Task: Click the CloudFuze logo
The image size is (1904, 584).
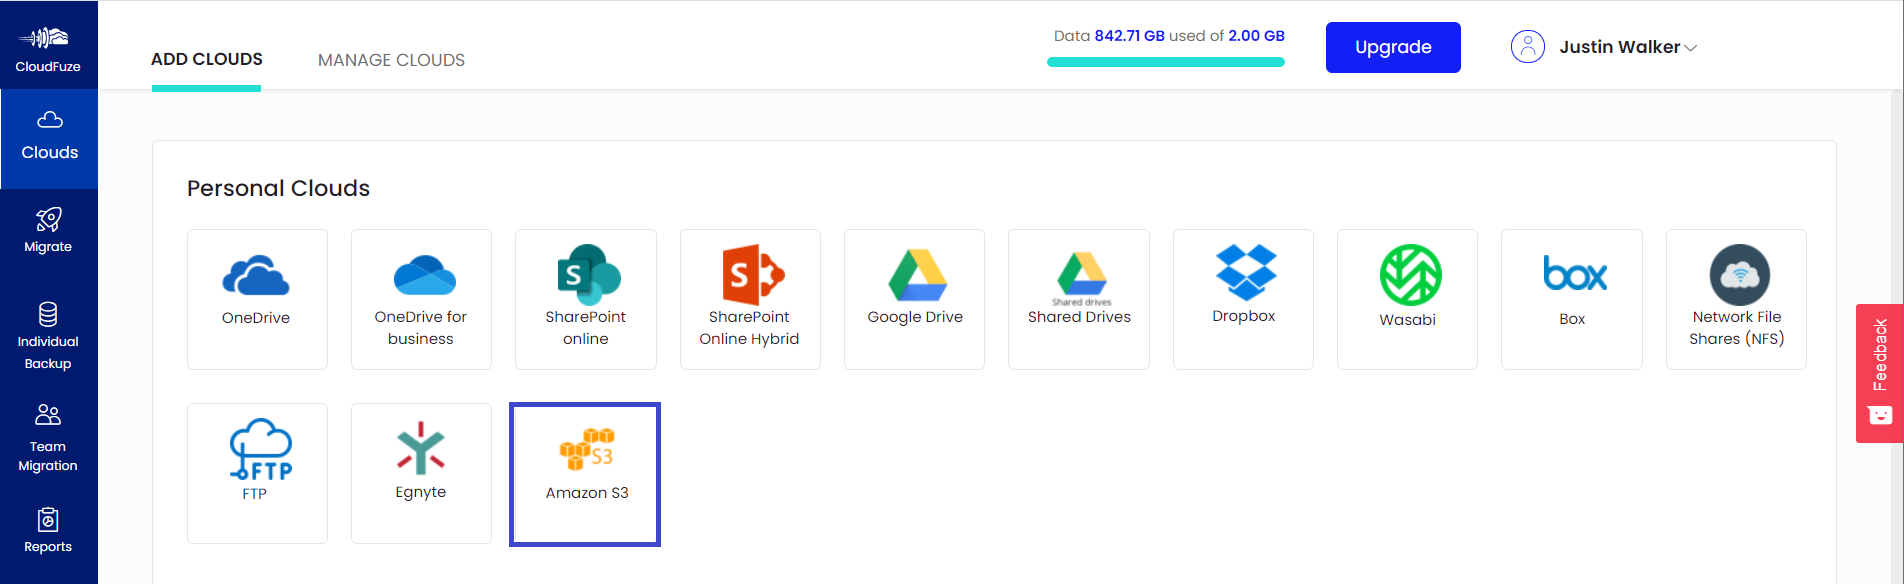Action: (48, 47)
